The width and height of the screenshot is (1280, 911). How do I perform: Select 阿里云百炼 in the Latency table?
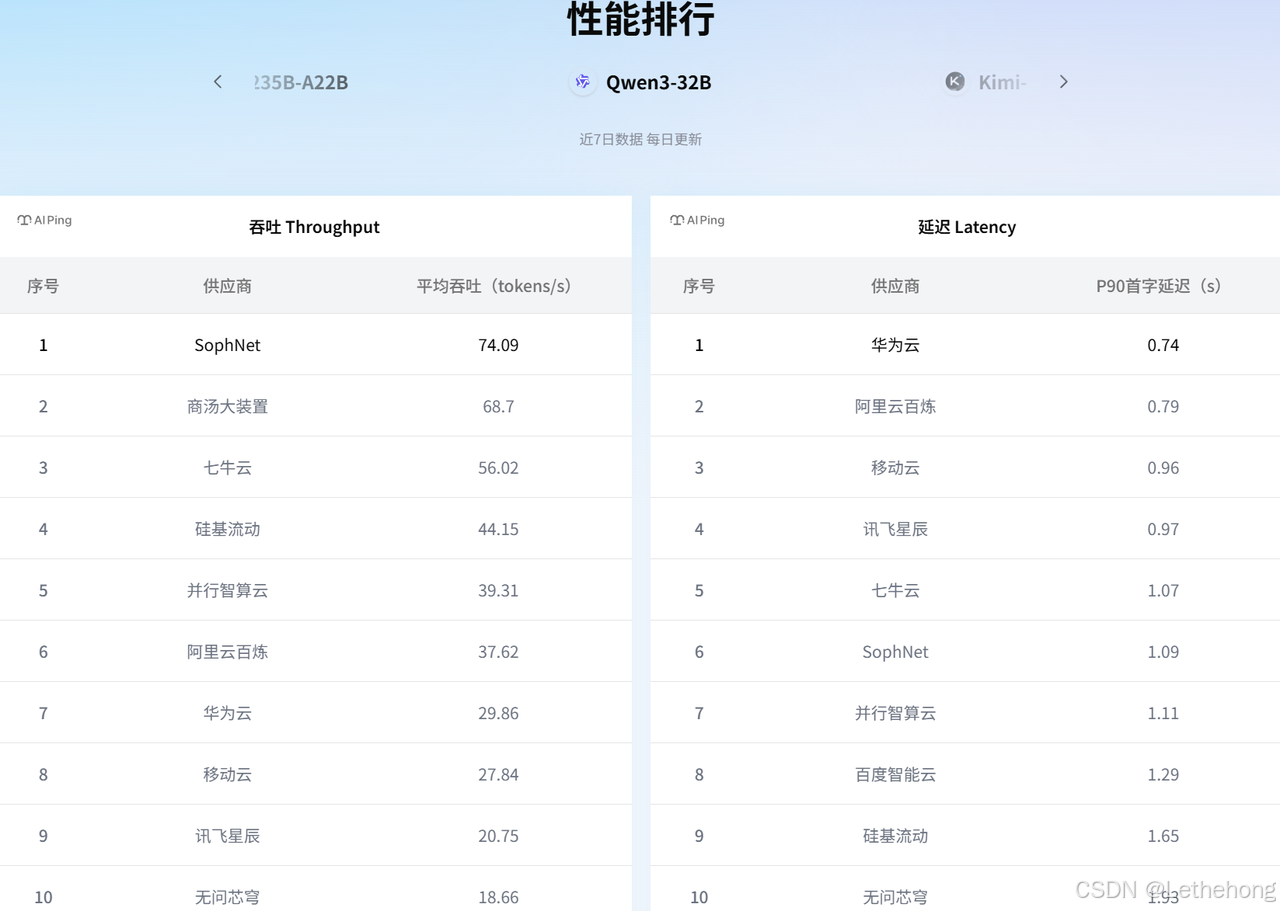[895, 406]
